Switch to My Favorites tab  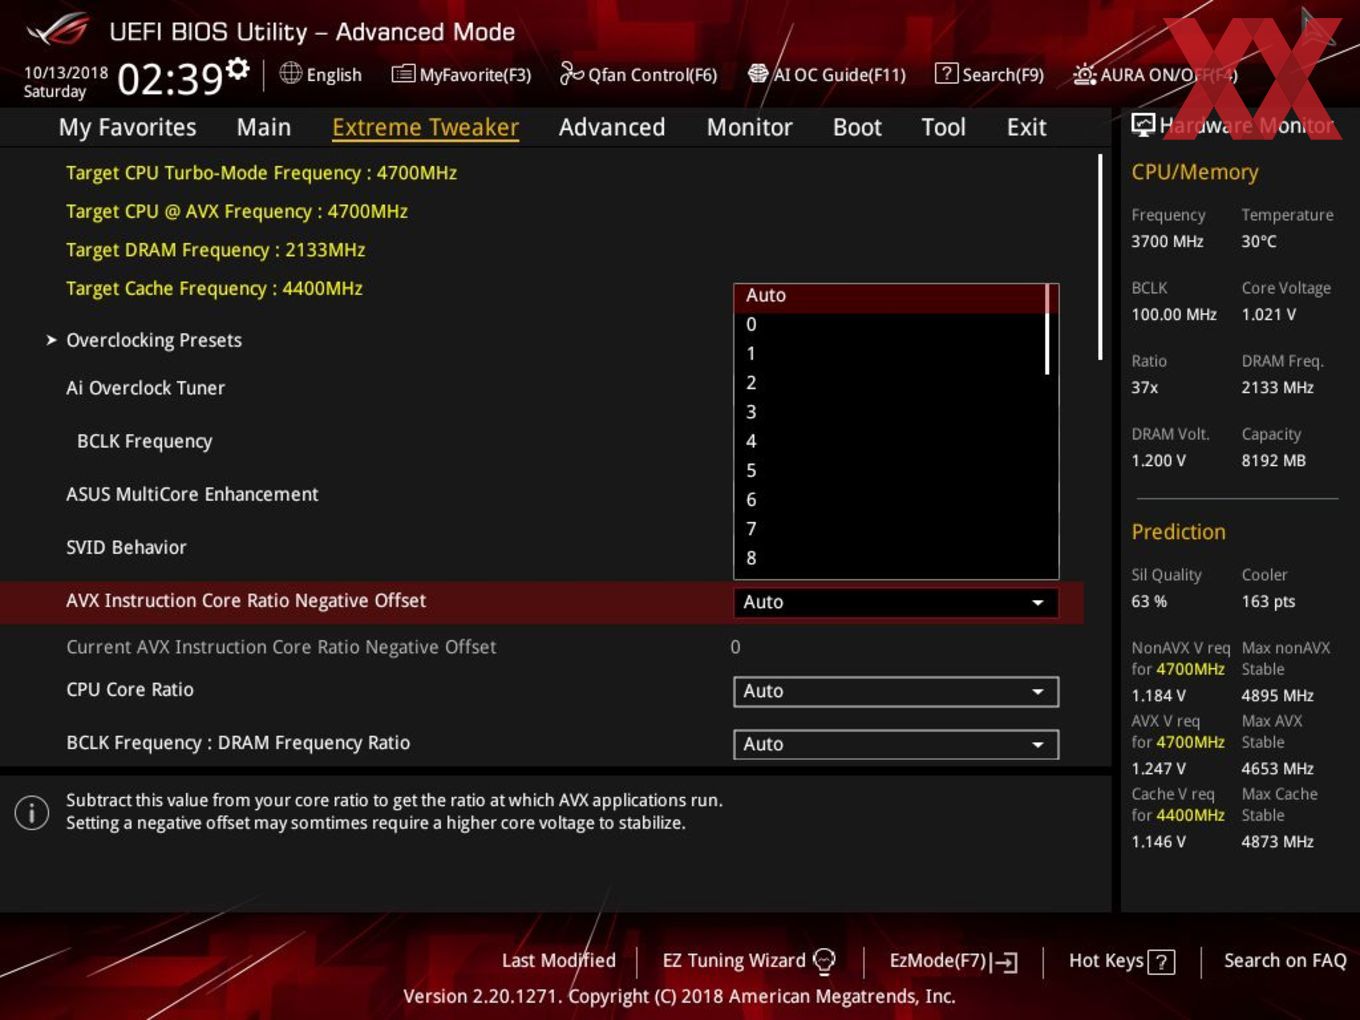(127, 127)
